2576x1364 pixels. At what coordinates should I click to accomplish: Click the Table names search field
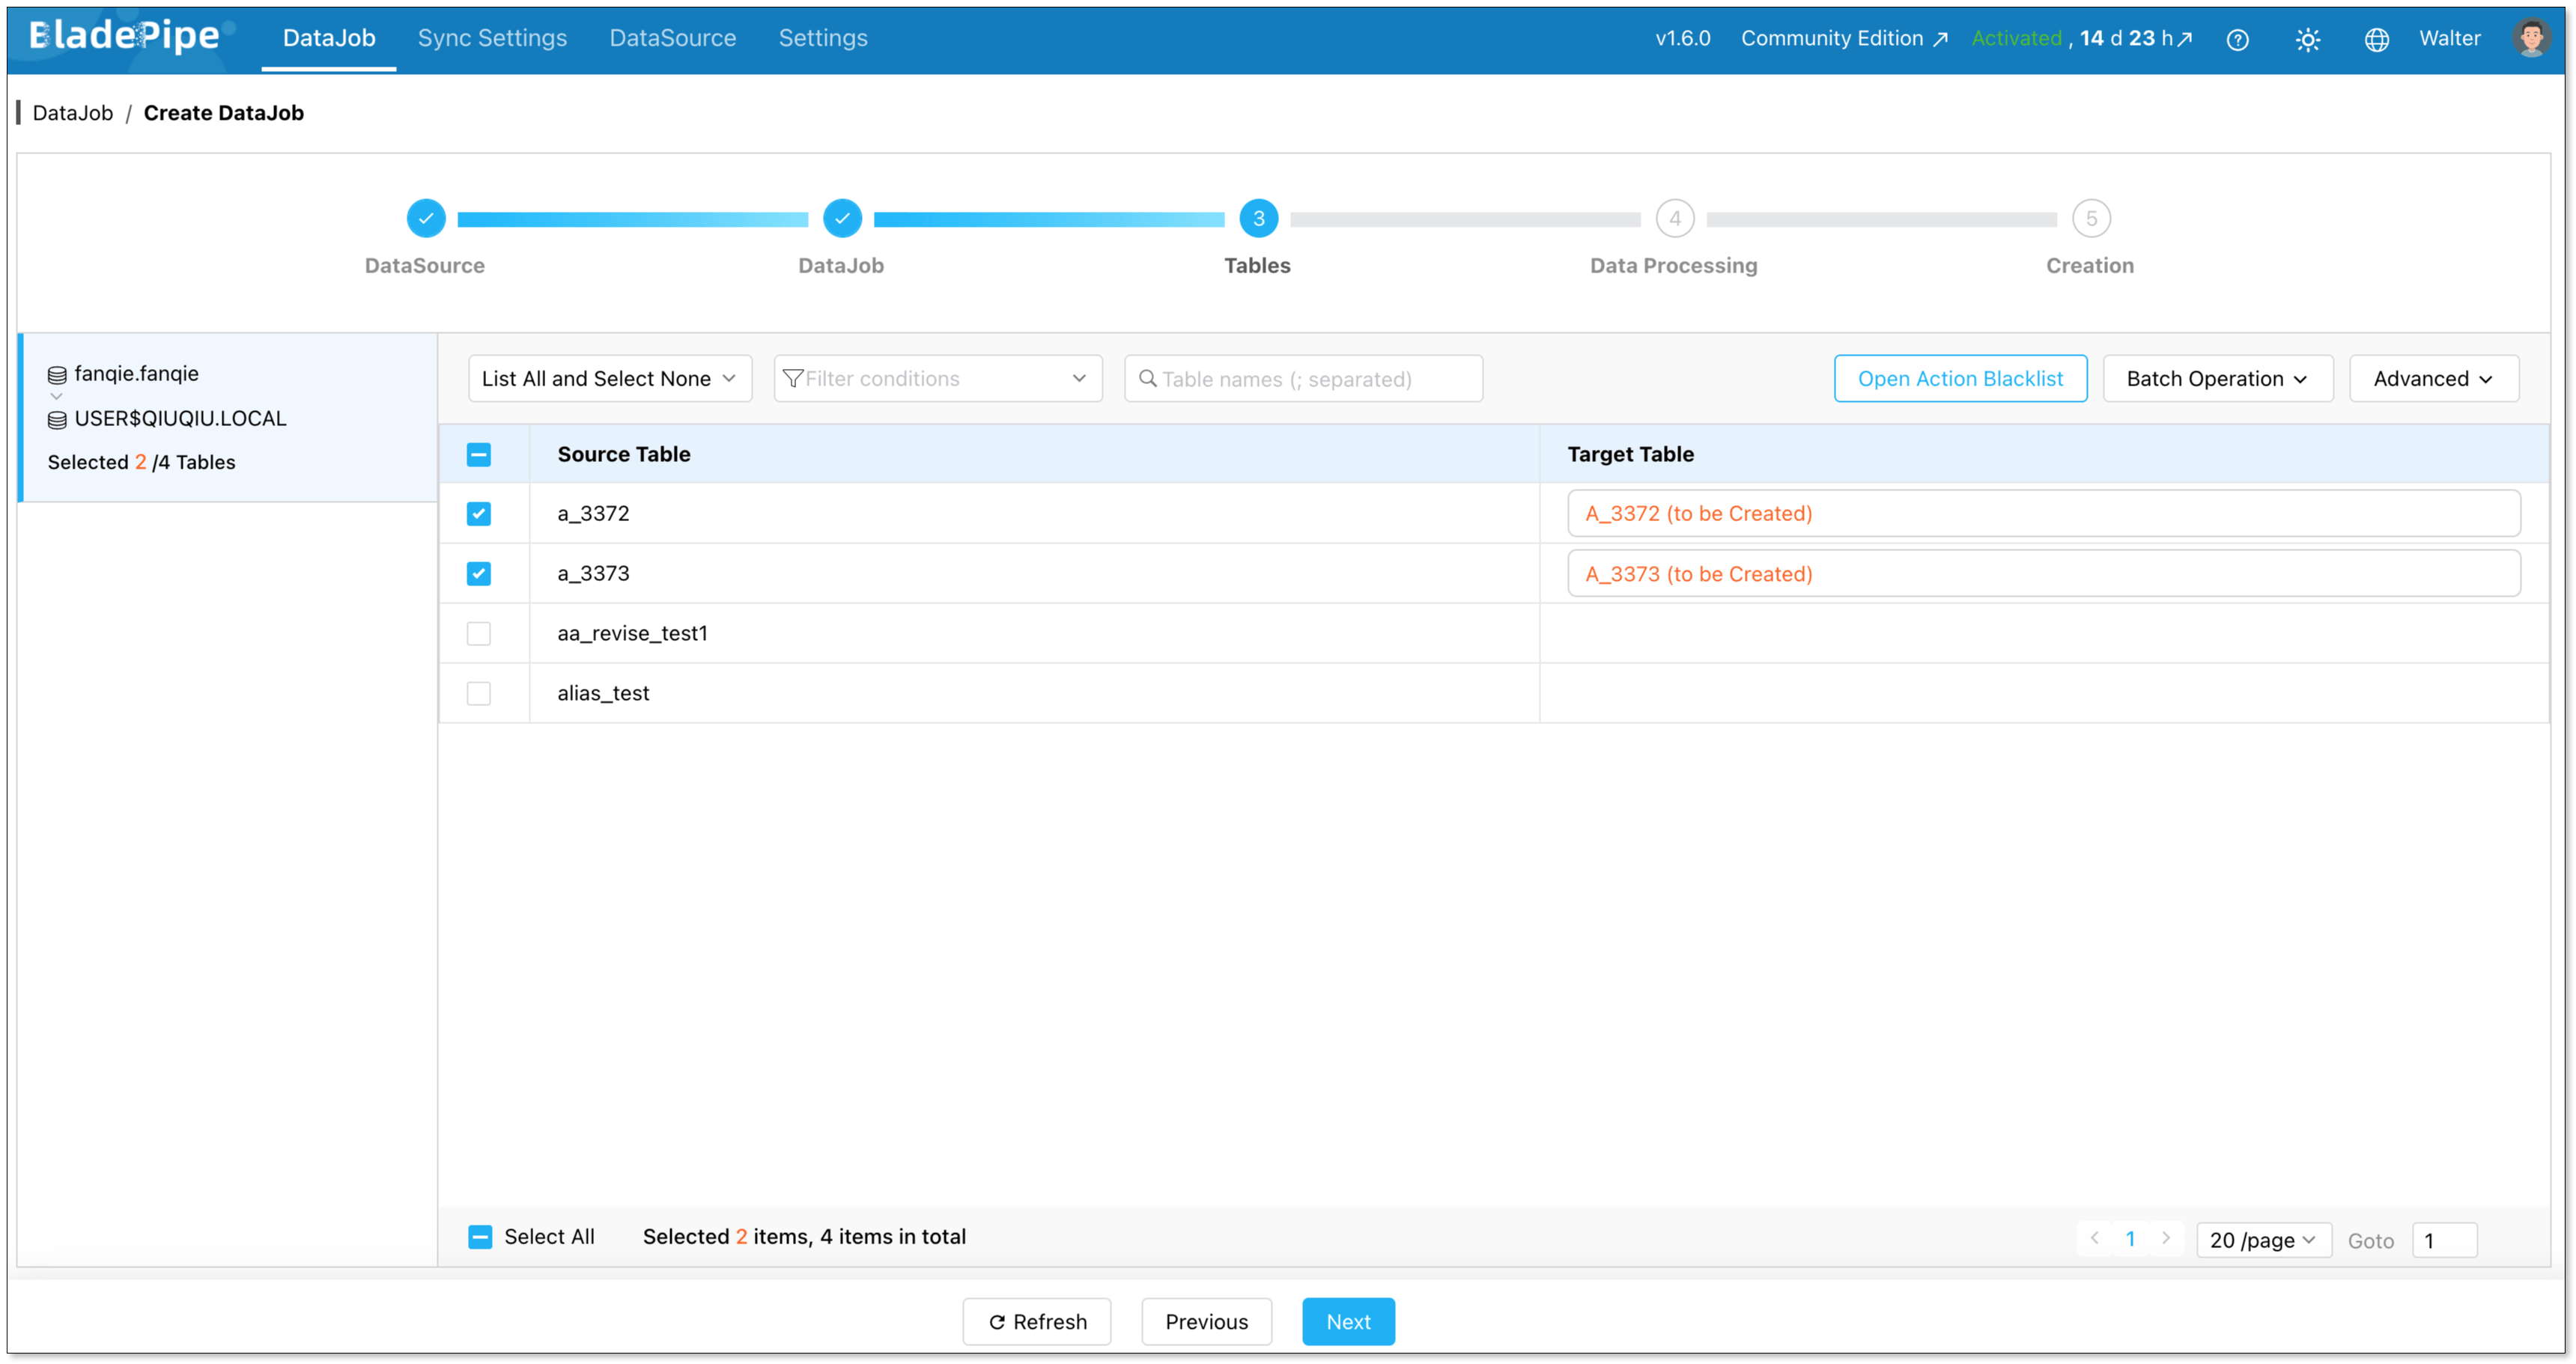tap(1303, 378)
